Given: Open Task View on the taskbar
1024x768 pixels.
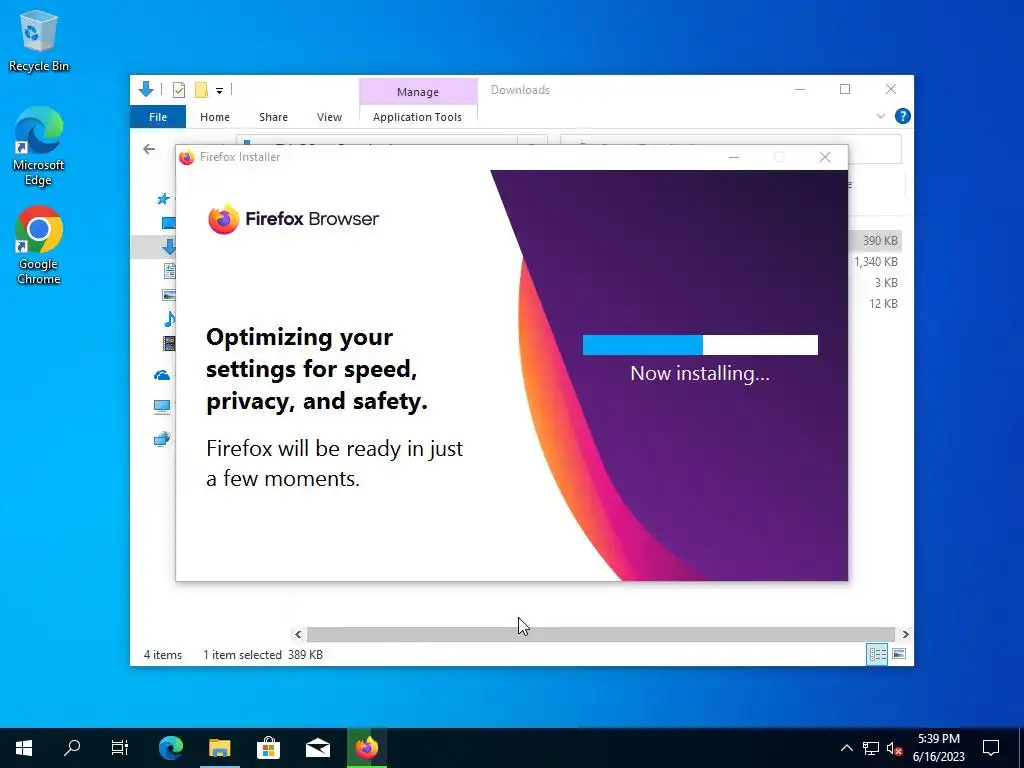Looking at the screenshot, I should 120,748.
